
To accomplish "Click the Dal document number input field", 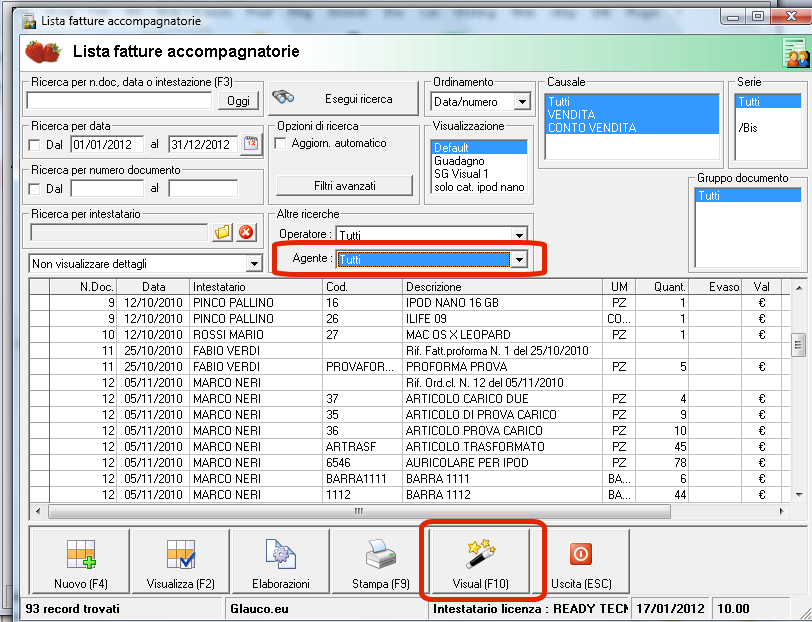I will 107,189.
